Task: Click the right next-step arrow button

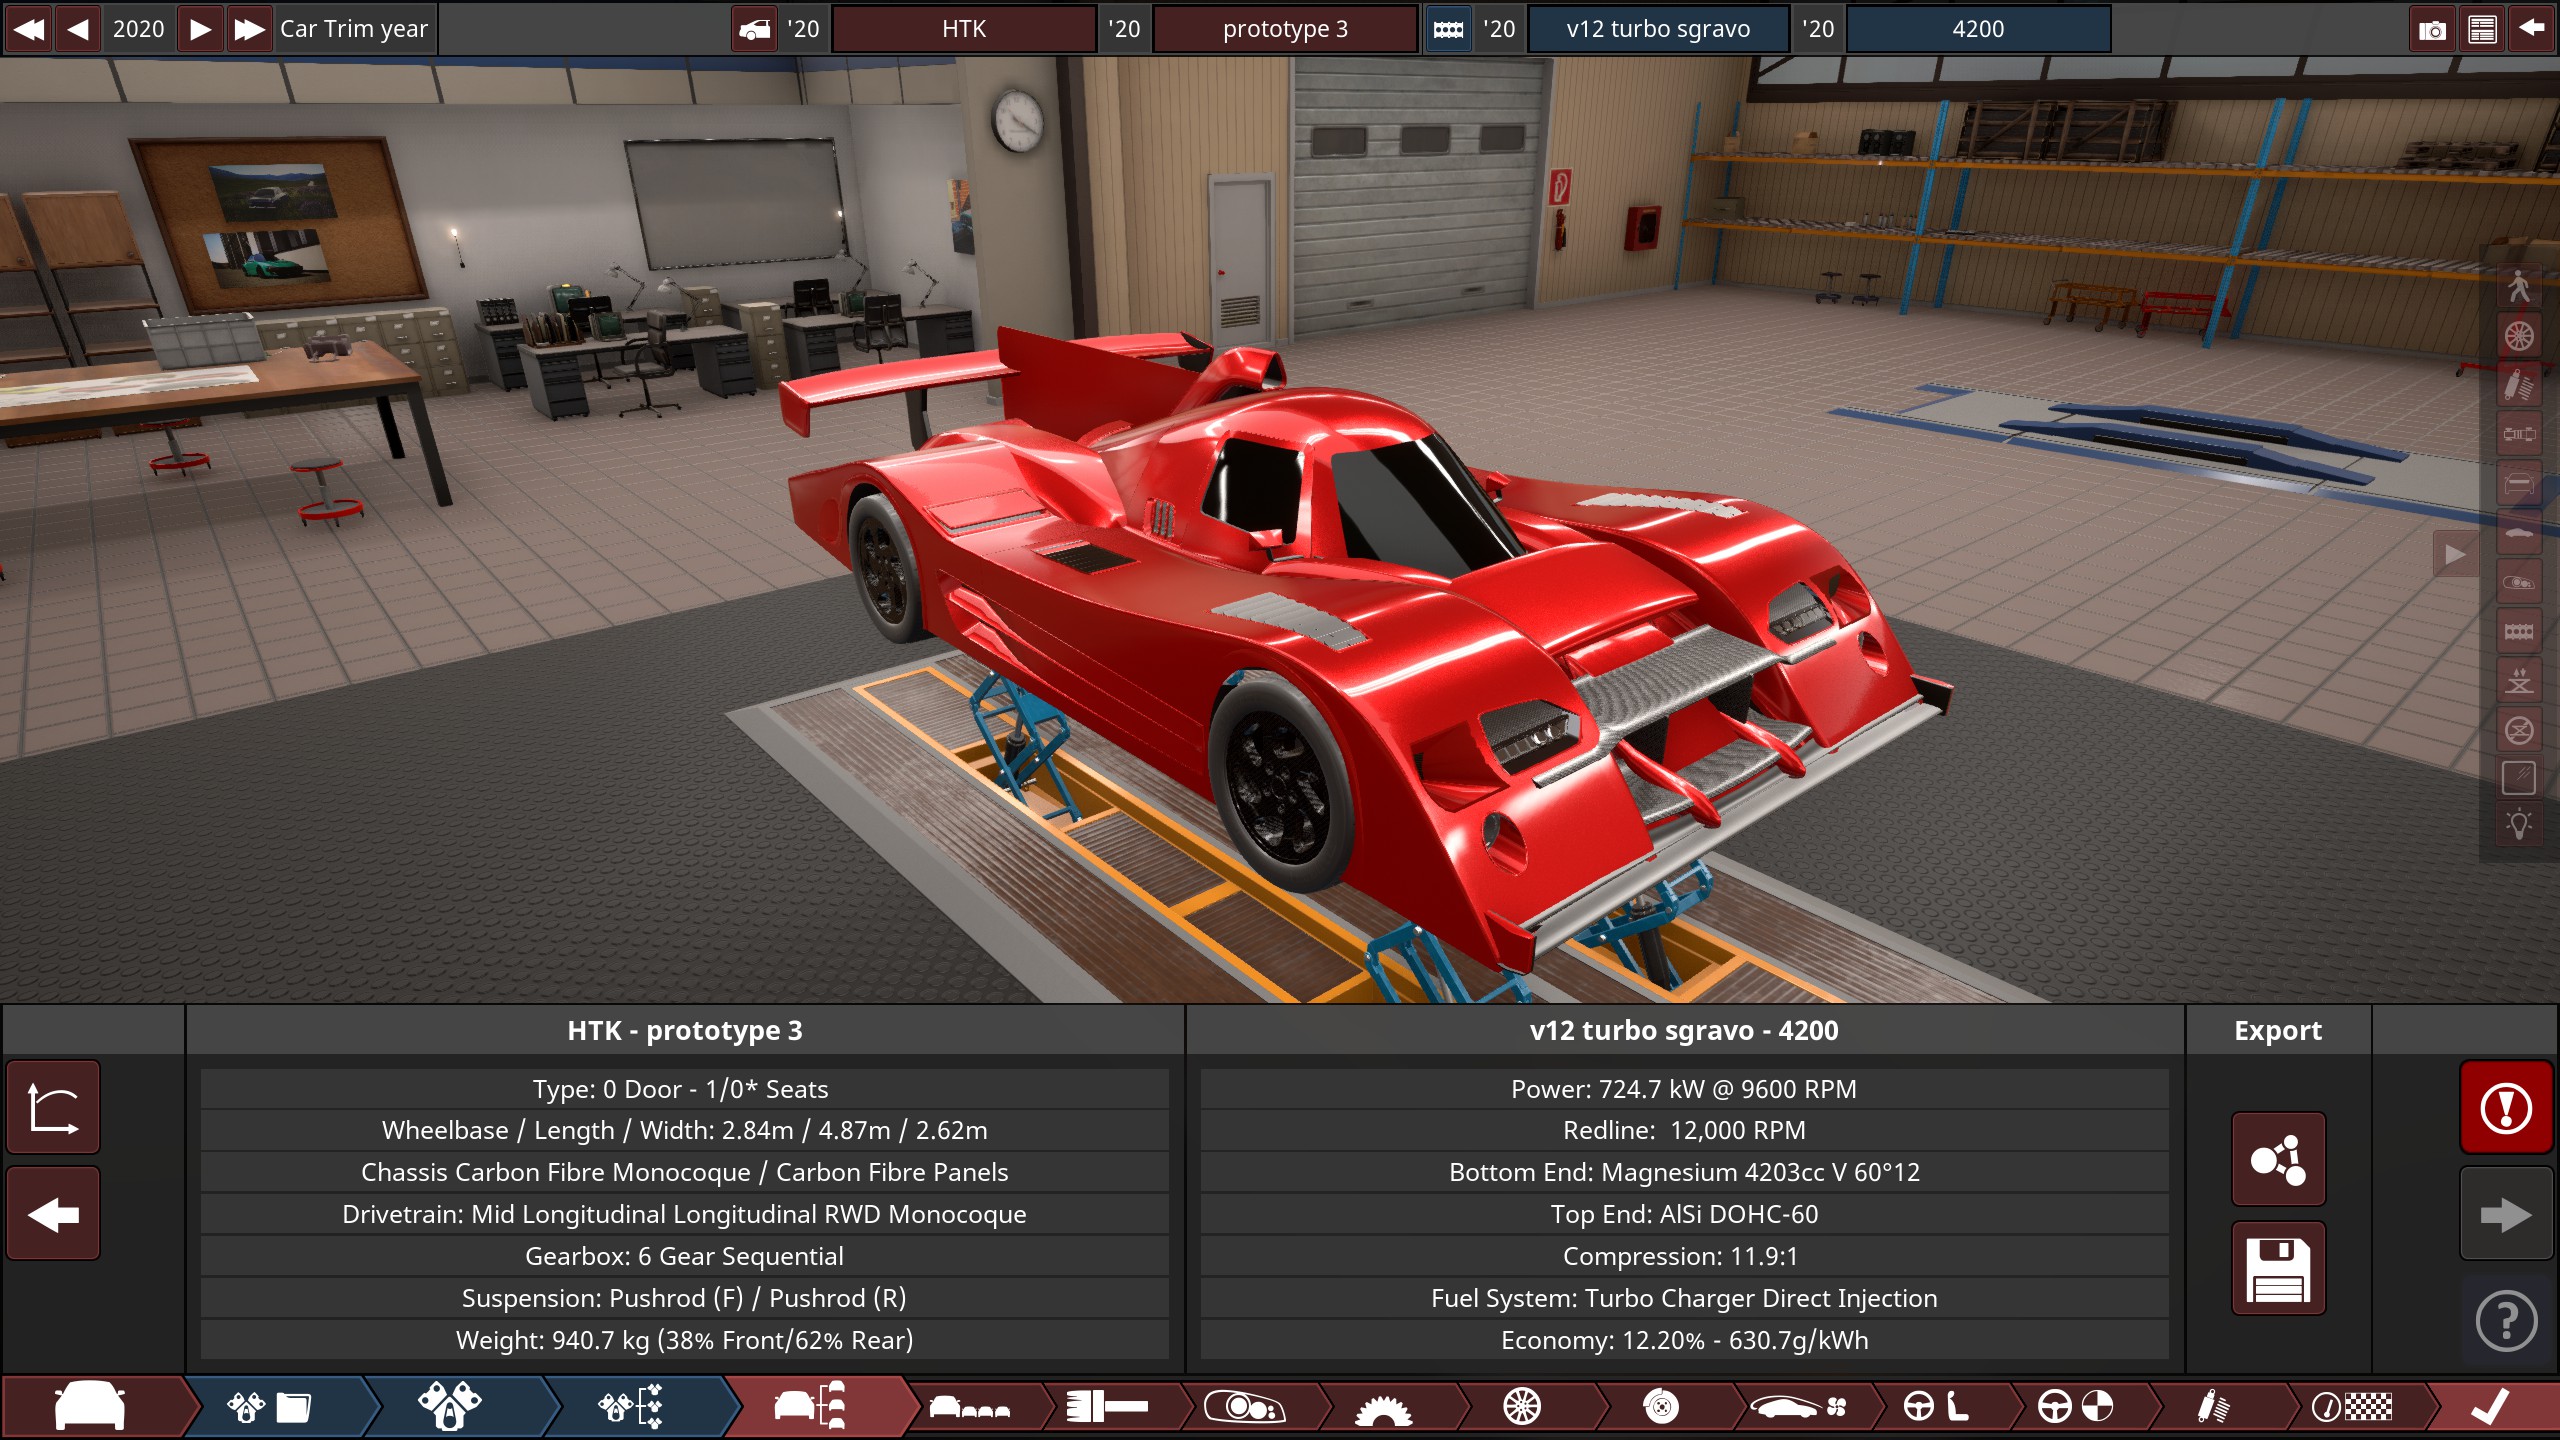Action: pyautogui.click(x=2506, y=1215)
